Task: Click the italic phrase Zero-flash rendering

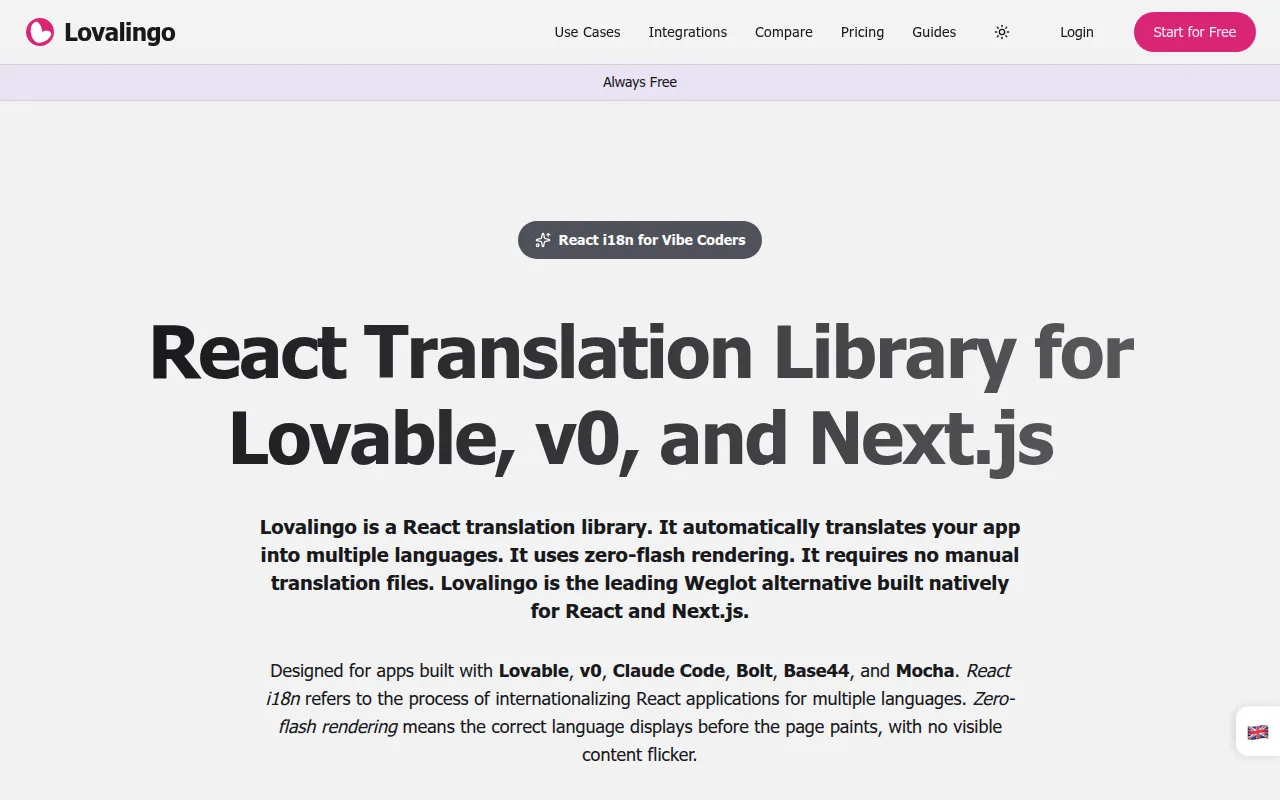Action: click(x=646, y=712)
